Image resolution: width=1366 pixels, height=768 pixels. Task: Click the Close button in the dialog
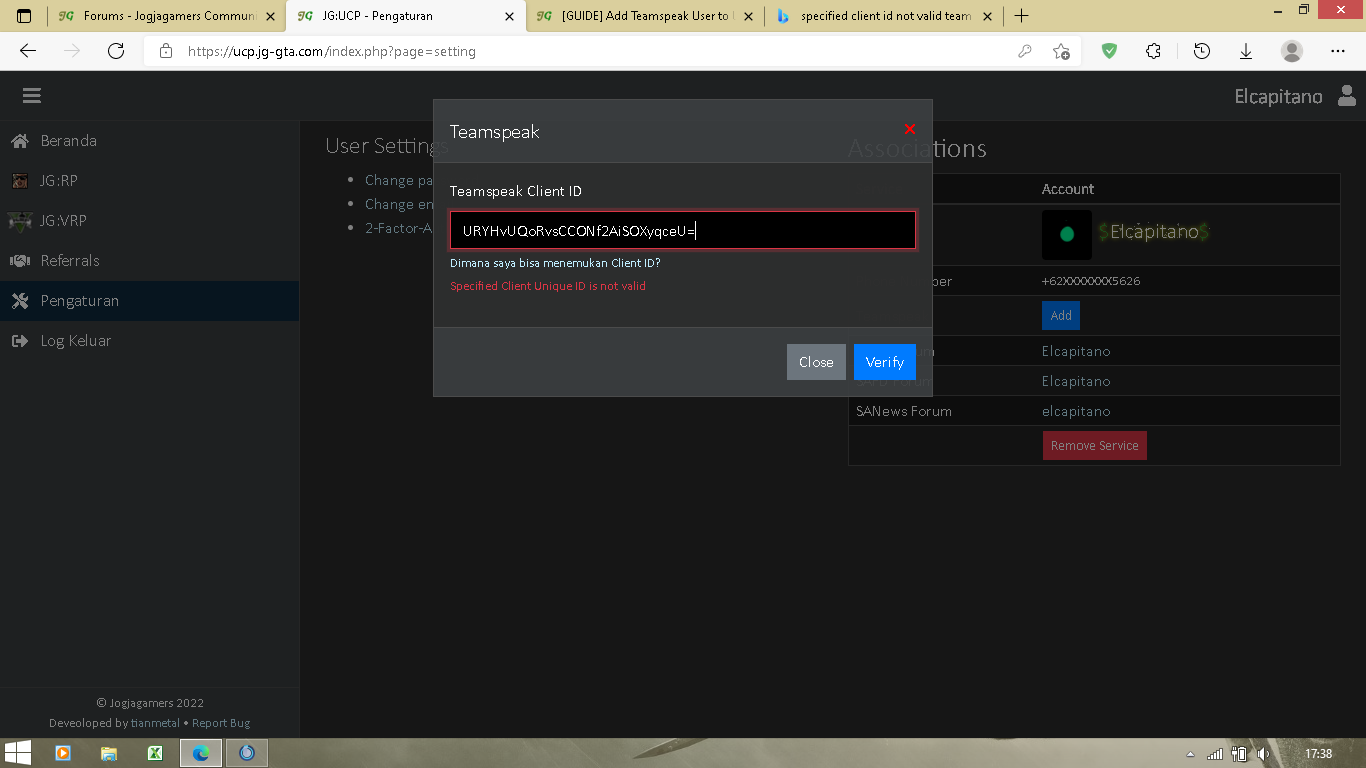(816, 362)
